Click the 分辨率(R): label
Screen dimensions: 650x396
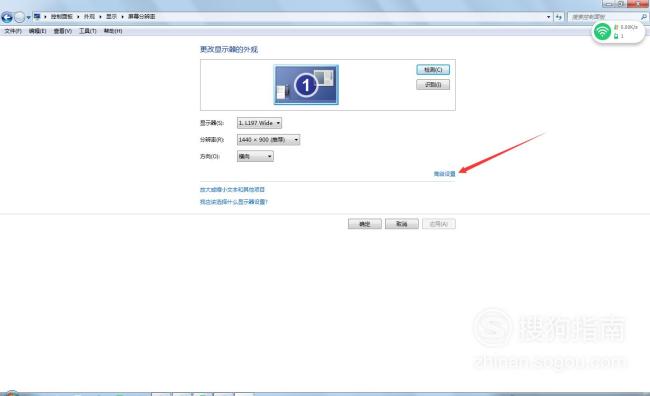[212, 140]
